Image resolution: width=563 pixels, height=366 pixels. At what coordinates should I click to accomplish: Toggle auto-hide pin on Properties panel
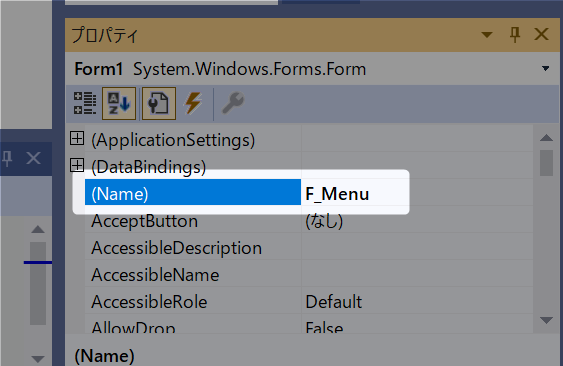[x=515, y=35]
